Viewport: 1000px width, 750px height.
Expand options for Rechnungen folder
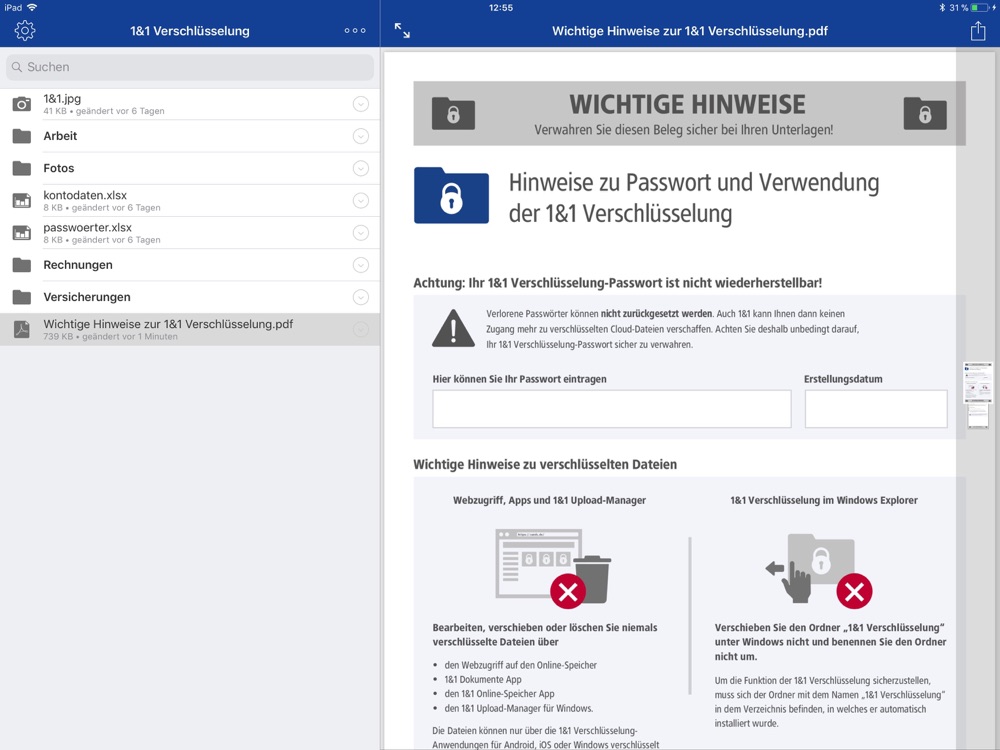tap(360, 265)
